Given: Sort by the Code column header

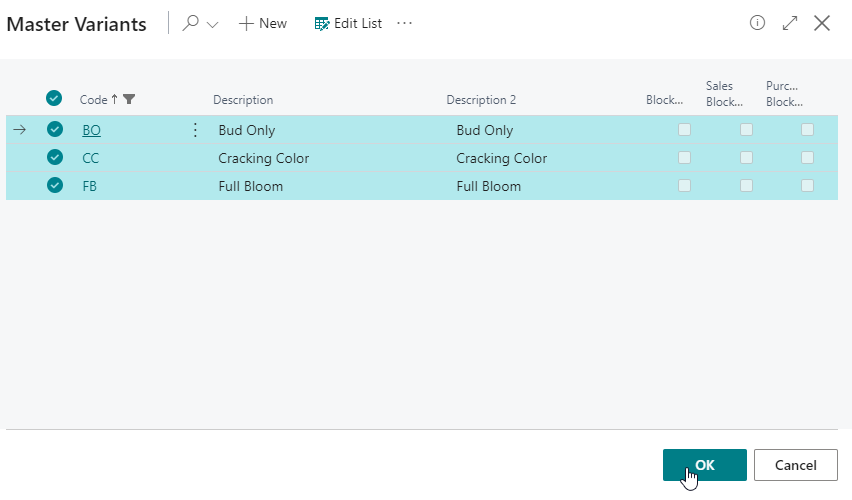Looking at the screenshot, I should [x=94, y=99].
